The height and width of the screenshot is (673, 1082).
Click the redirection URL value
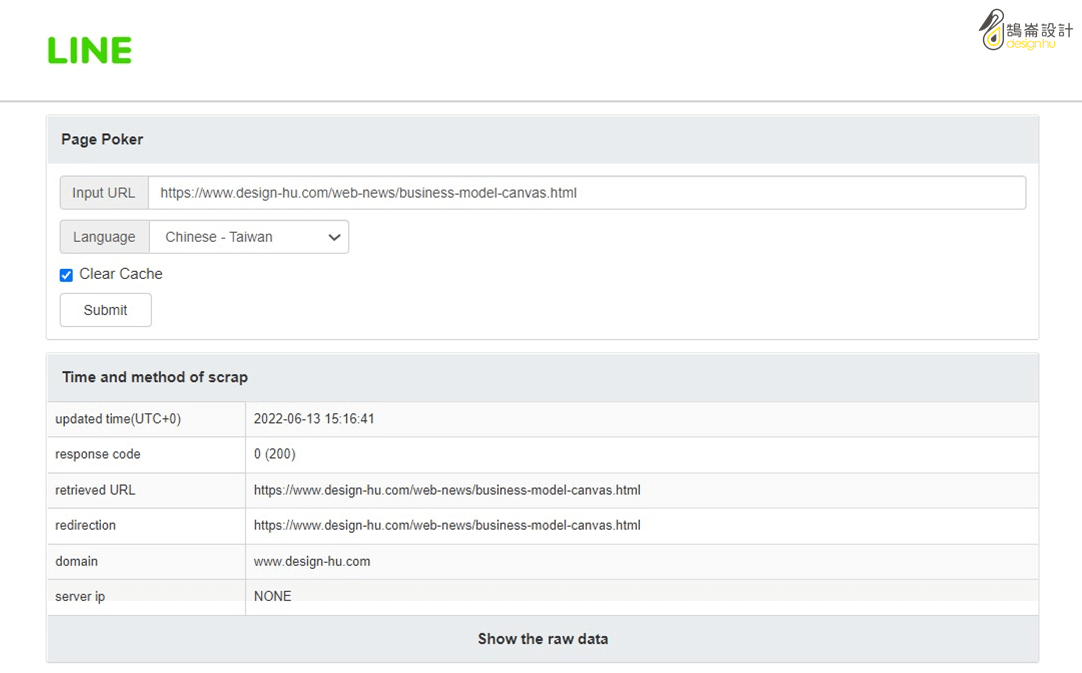[447, 525]
